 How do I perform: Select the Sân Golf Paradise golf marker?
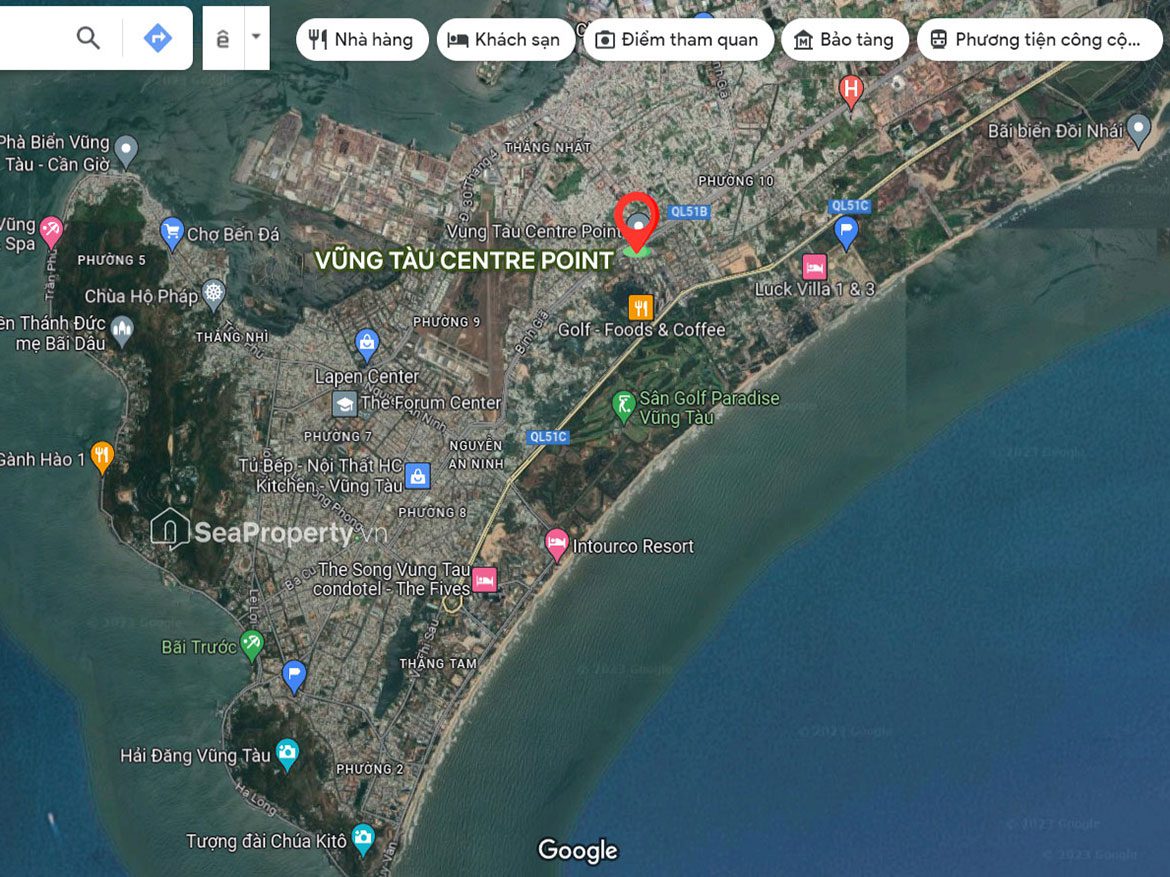[x=624, y=406]
